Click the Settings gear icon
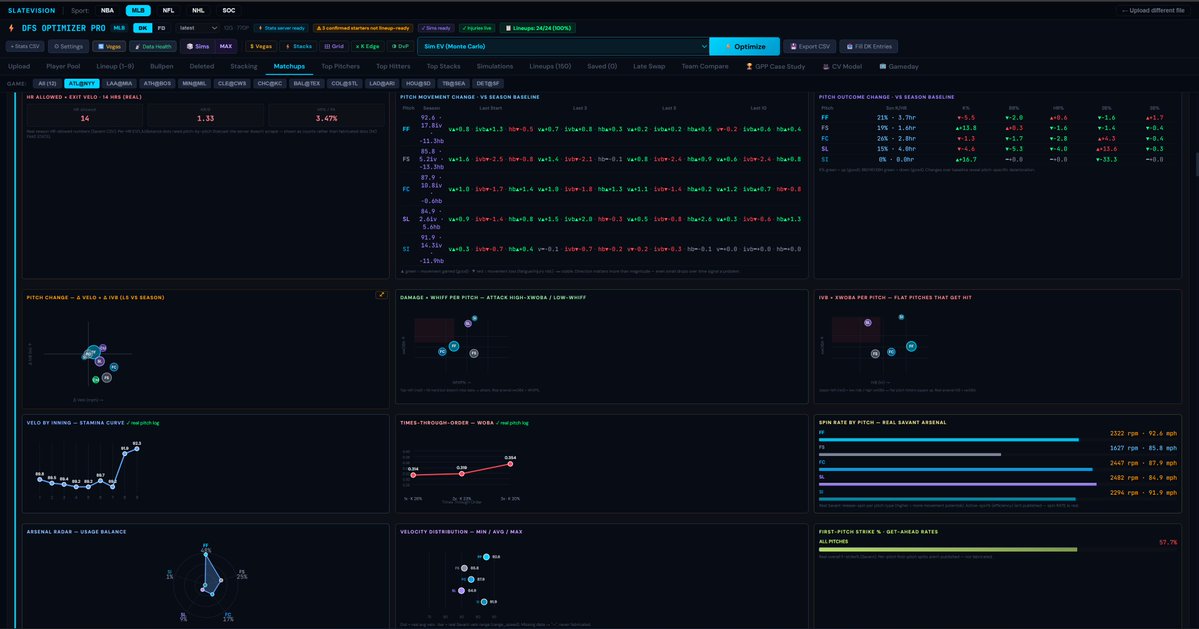 (56, 47)
